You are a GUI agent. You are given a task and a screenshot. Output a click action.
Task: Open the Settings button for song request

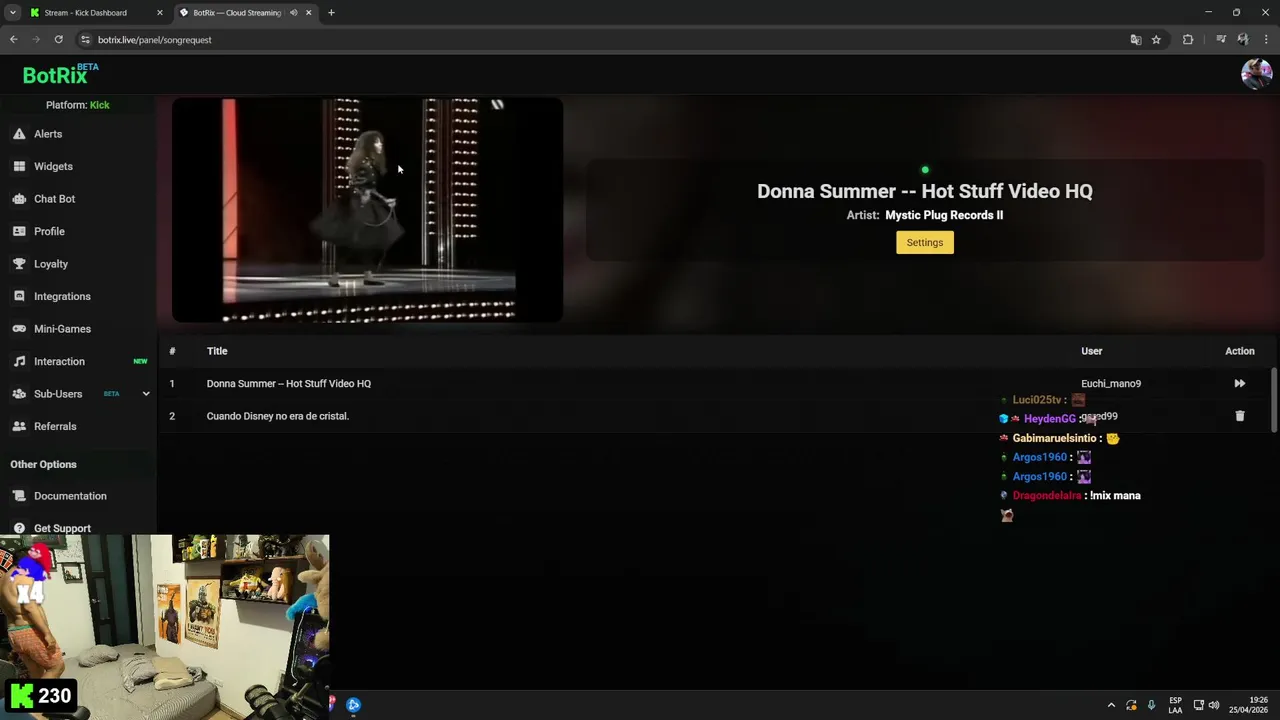(925, 242)
